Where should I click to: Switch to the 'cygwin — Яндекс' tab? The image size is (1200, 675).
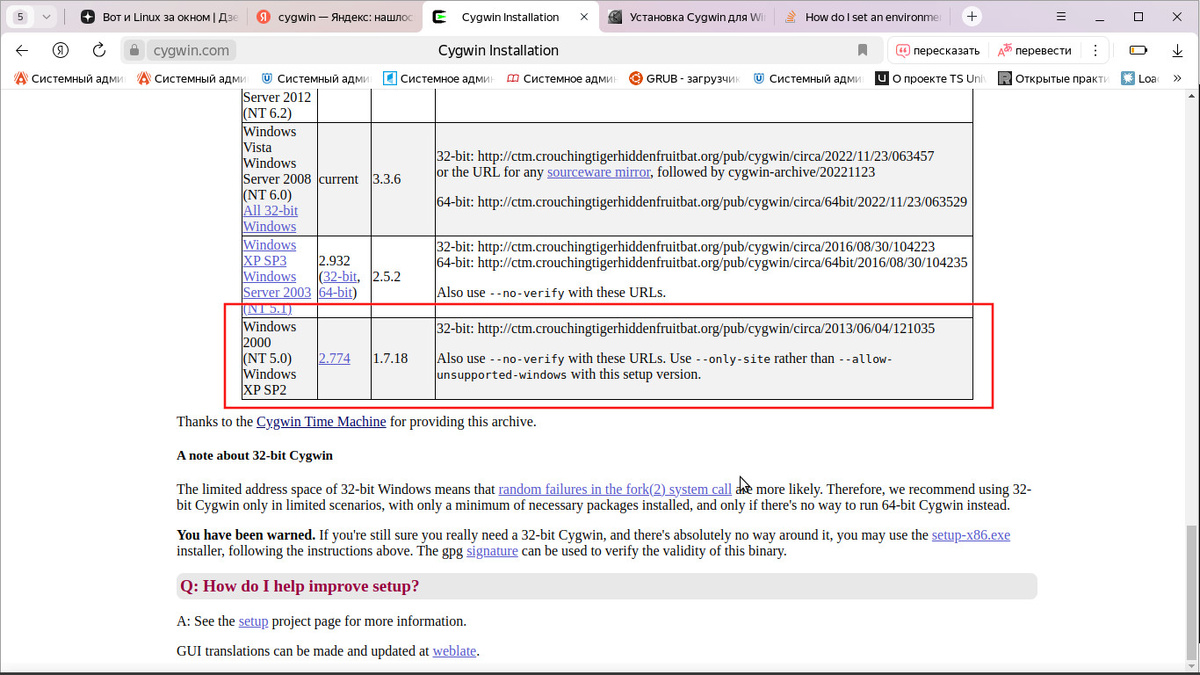tap(333, 17)
